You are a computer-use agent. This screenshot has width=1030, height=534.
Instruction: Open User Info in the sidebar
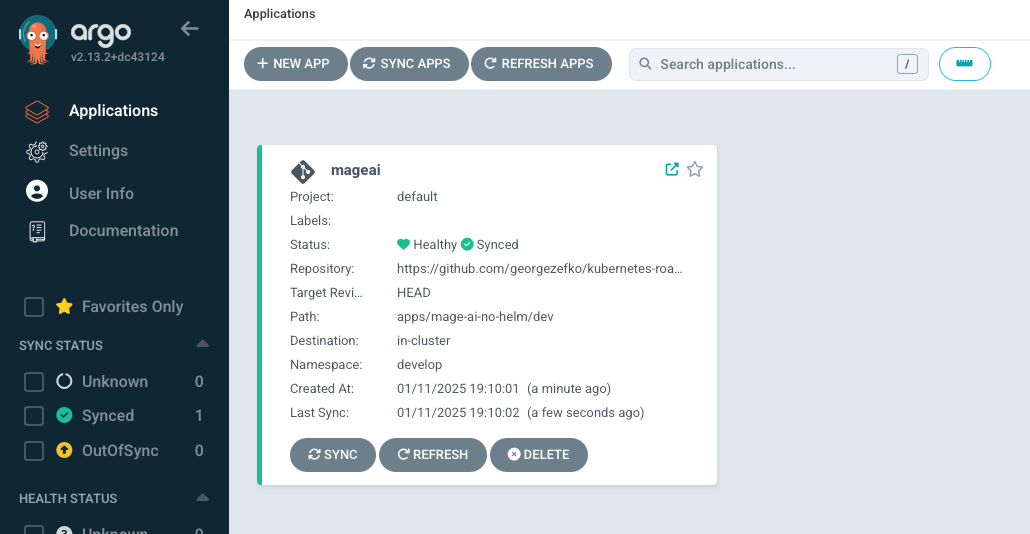pyautogui.click(x=101, y=193)
